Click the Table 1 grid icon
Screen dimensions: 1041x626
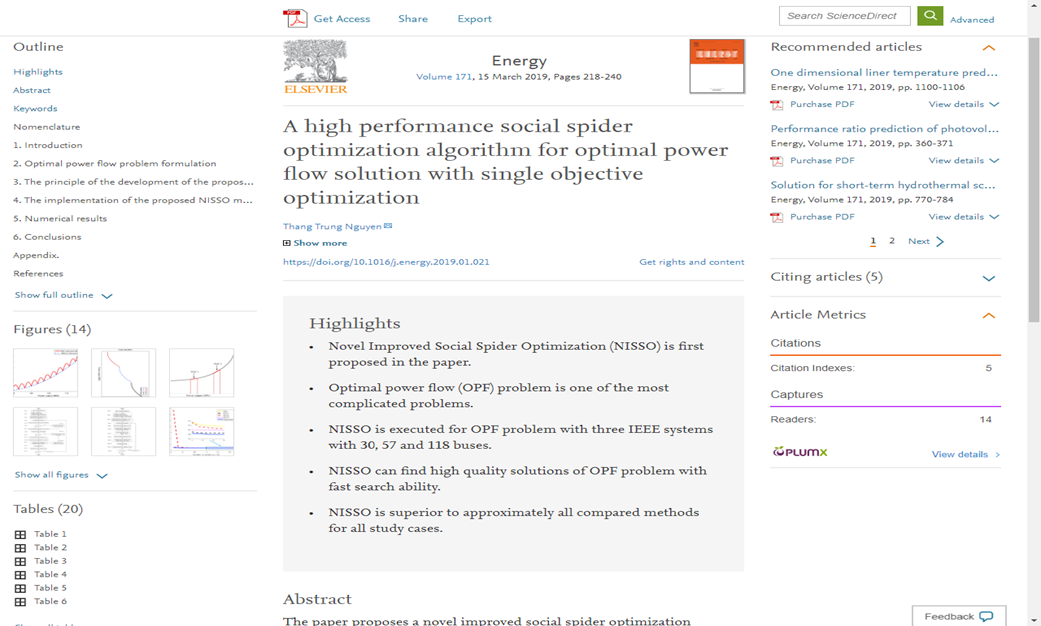[20, 534]
